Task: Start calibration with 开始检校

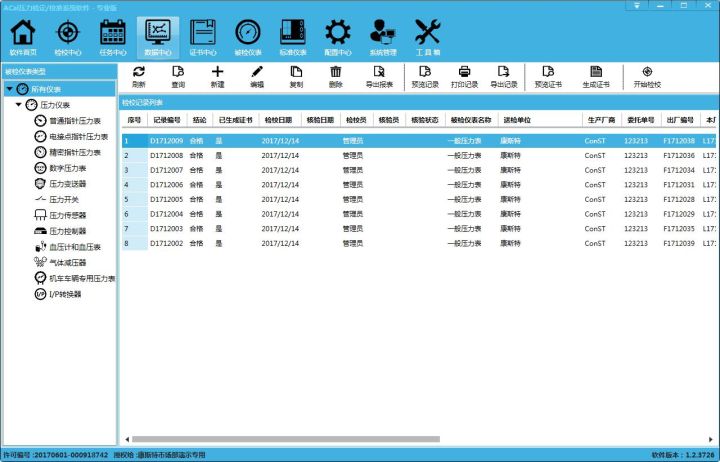Action: 647,76
